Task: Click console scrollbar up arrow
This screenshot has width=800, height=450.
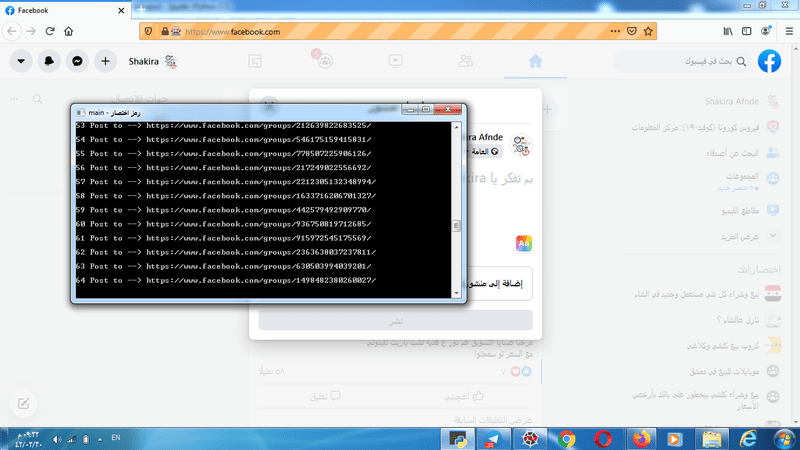Action: (x=457, y=126)
